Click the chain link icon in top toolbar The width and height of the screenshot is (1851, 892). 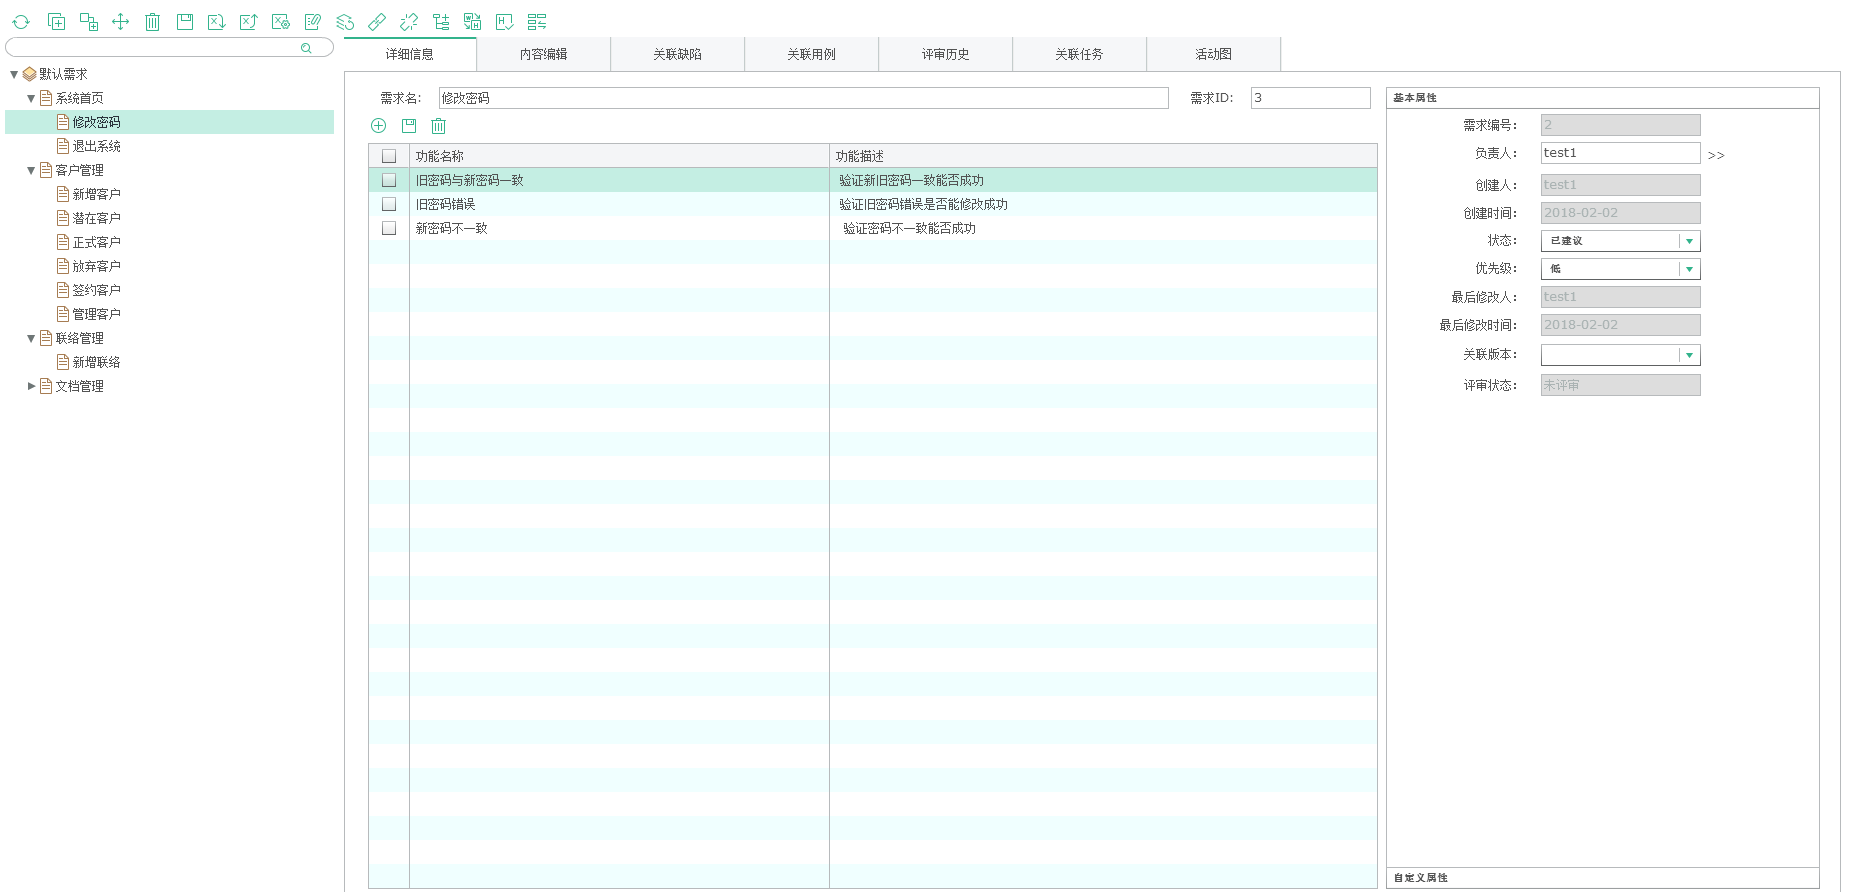click(377, 22)
